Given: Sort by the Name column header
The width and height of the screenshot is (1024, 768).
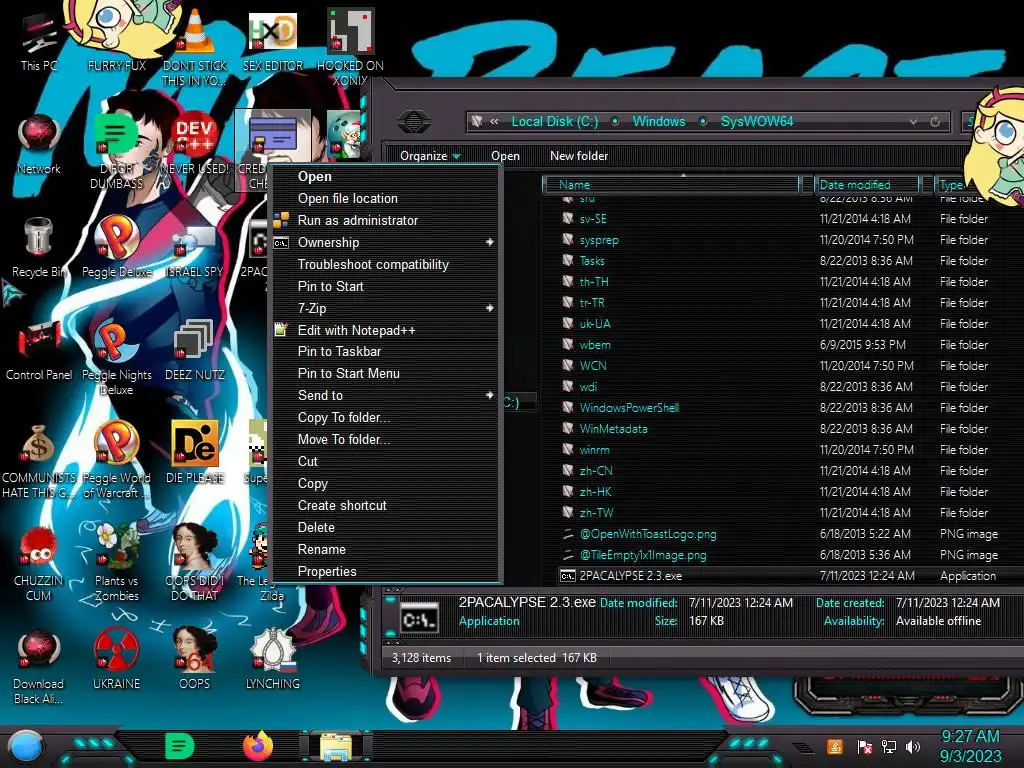Looking at the screenshot, I should pos(671,185).
